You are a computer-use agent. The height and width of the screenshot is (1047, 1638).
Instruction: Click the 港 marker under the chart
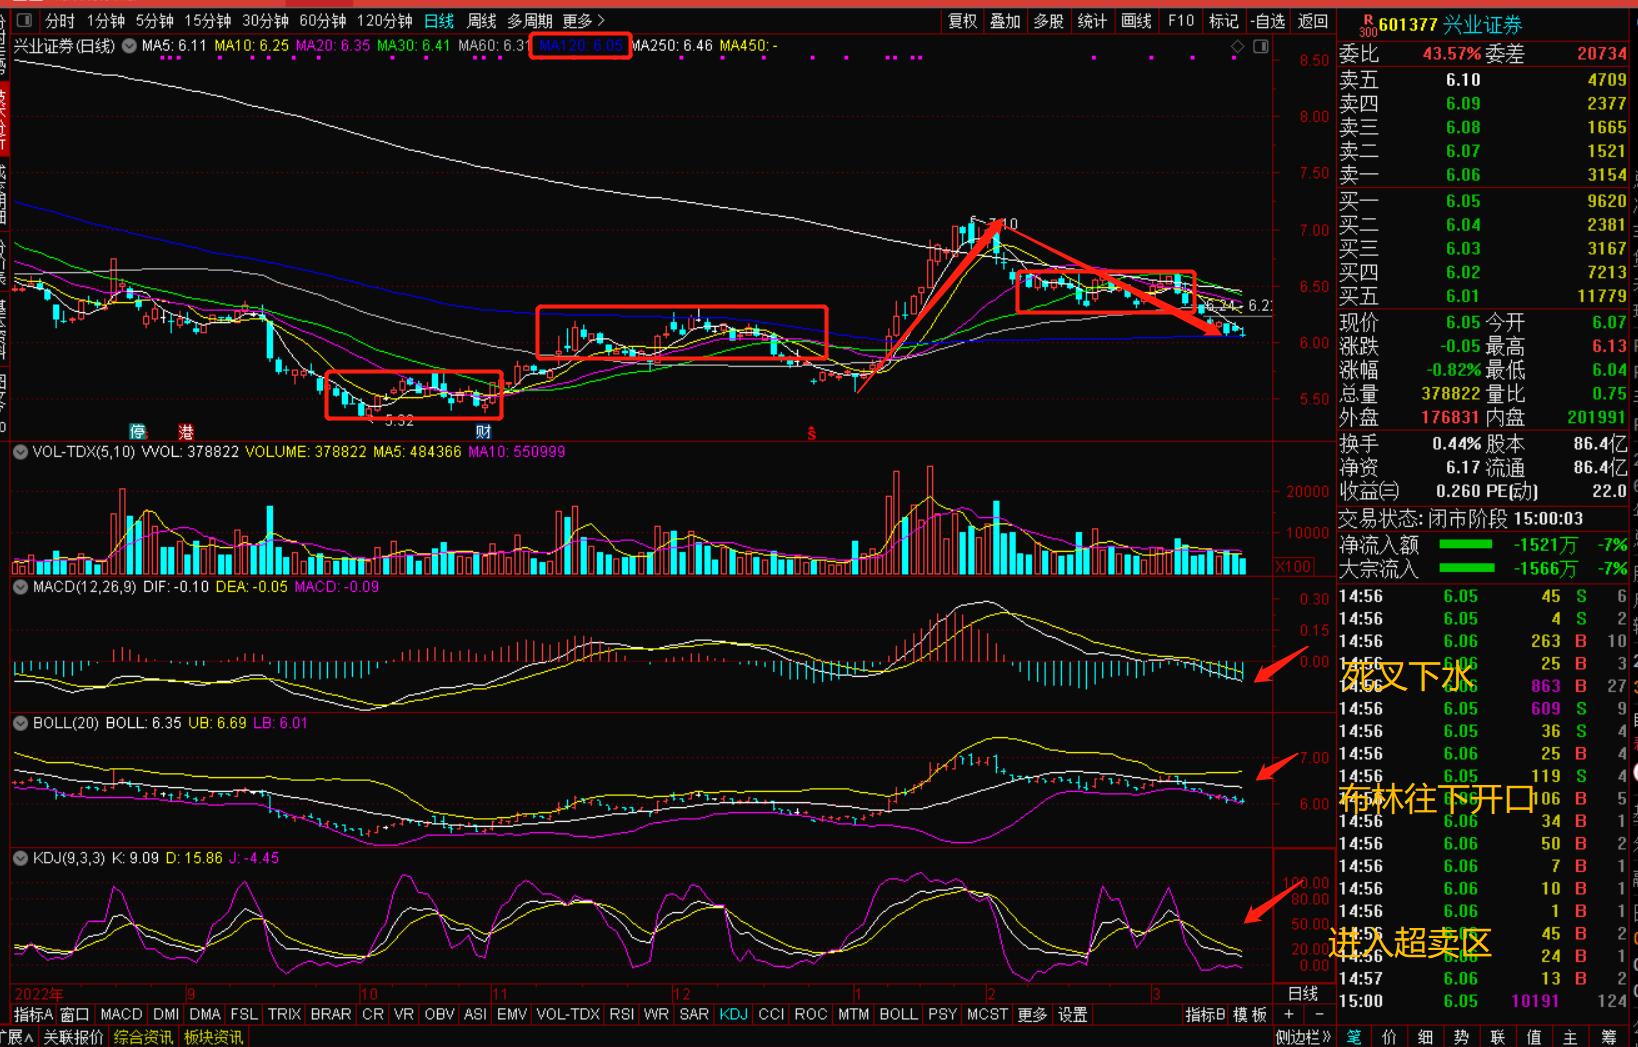point(186,432)
